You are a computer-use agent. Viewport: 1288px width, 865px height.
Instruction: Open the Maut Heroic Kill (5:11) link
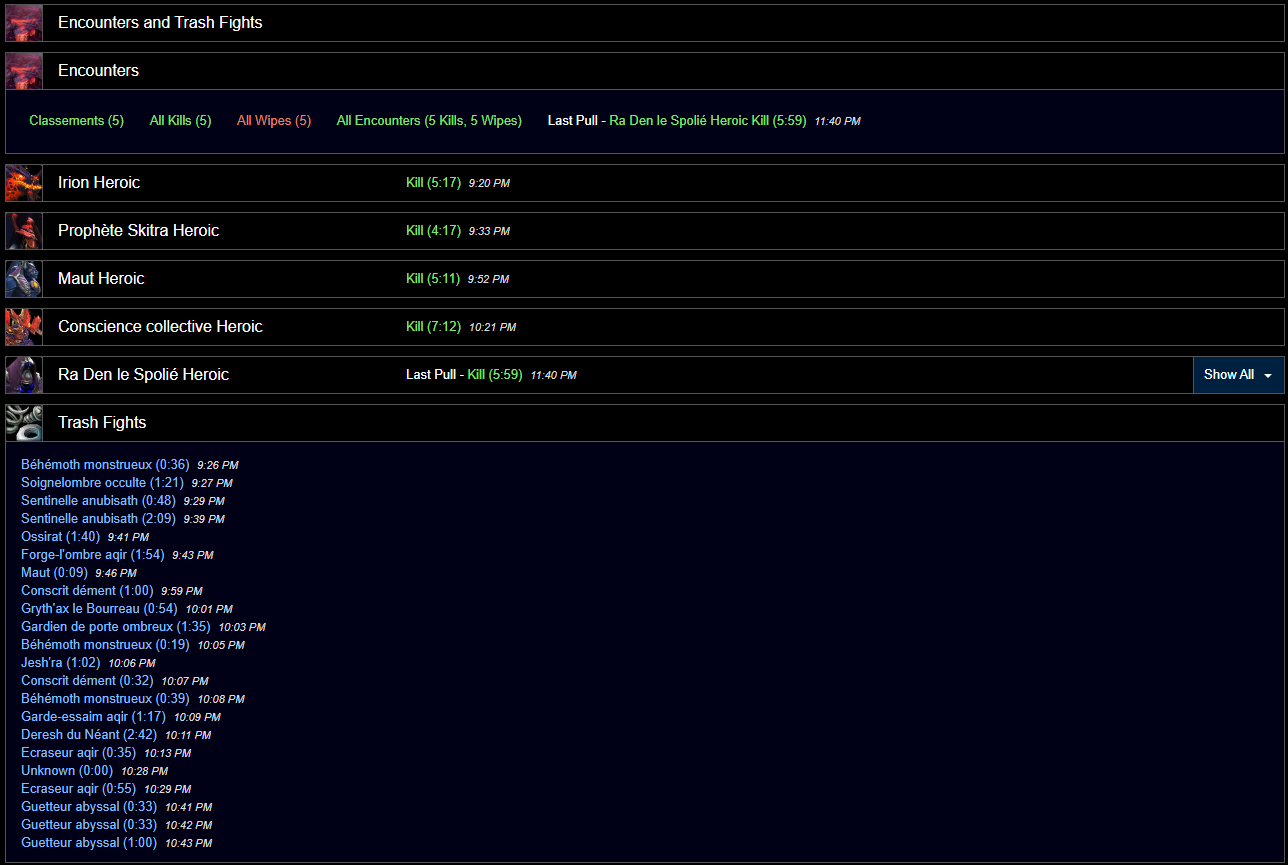[433, 279]
